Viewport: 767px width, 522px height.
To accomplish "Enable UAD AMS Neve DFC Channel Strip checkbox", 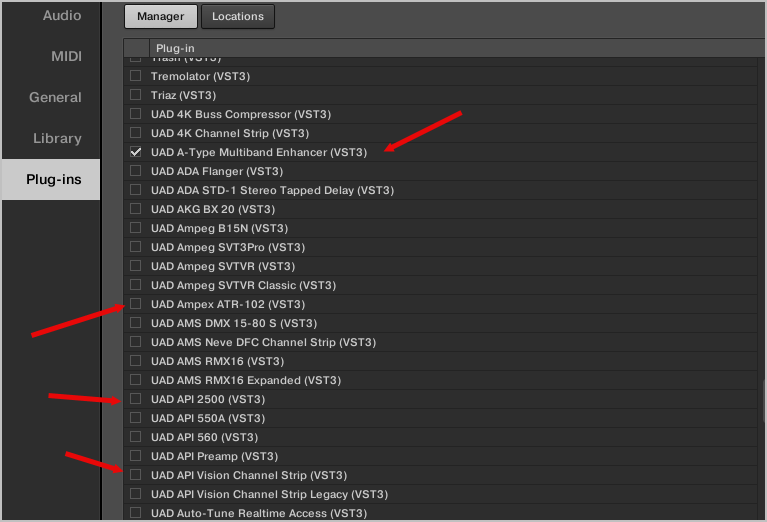I will click(135, 342).
